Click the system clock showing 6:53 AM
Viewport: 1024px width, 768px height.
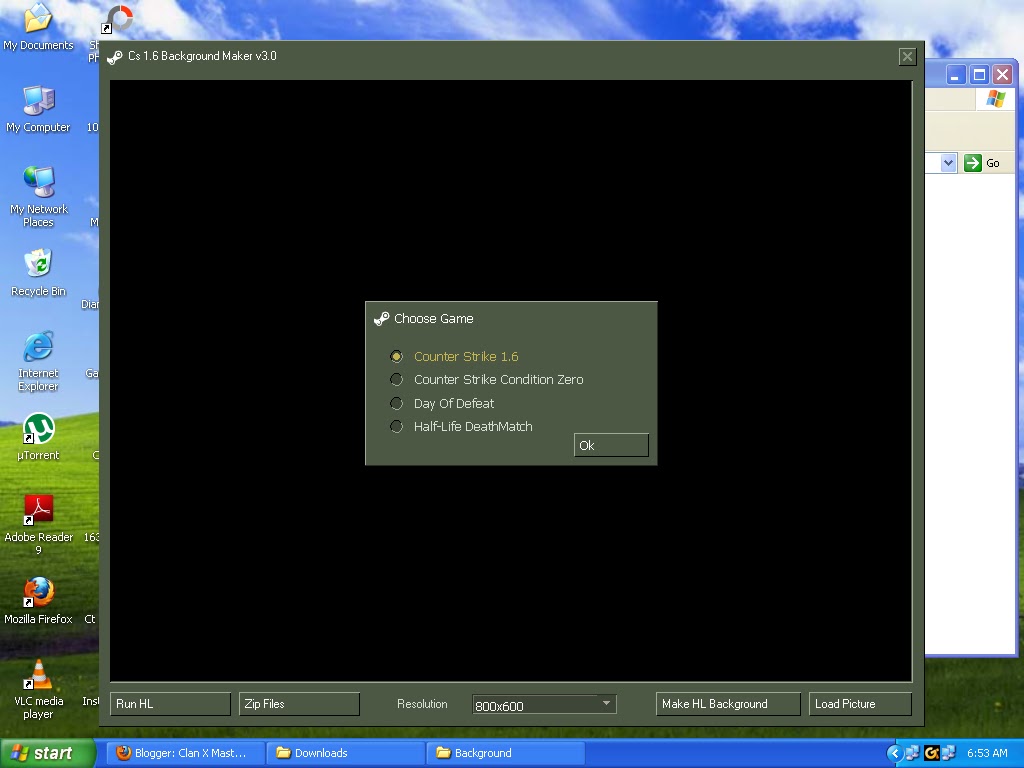tap(987, 753)
